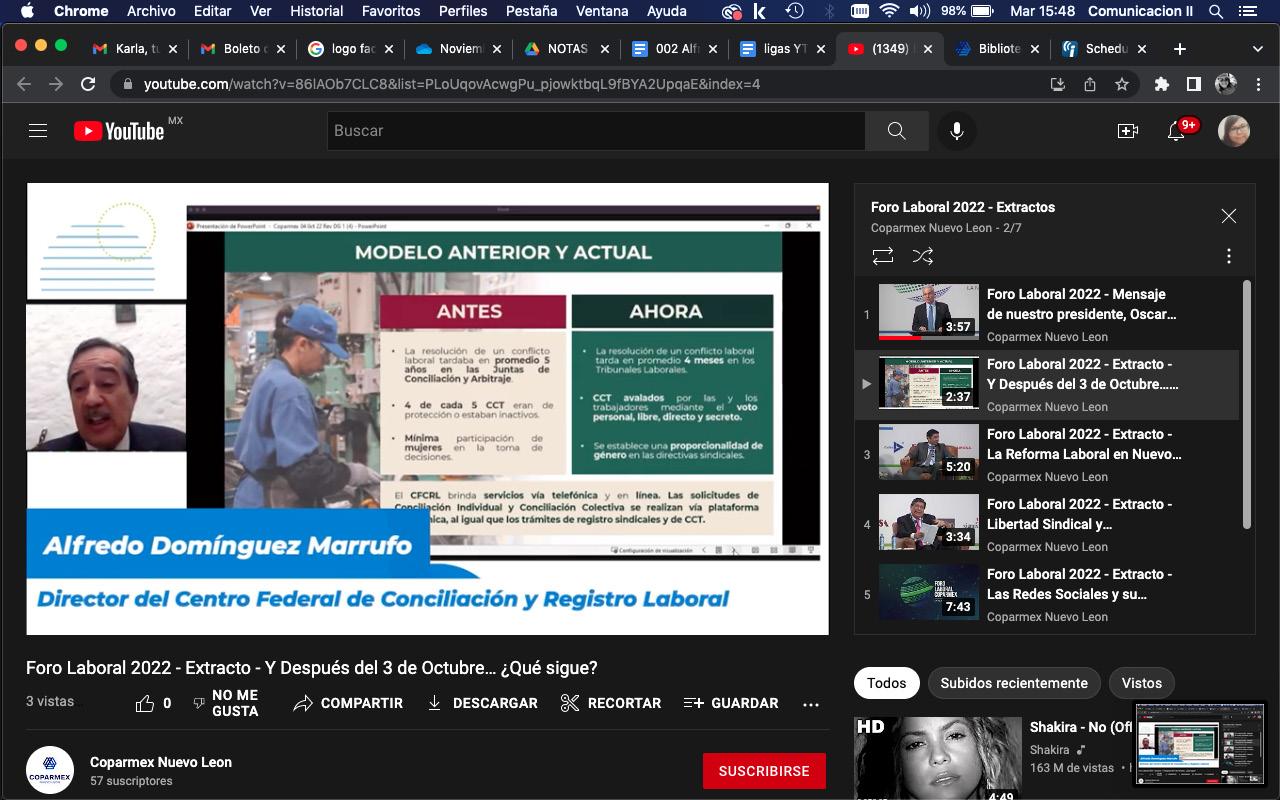The image size is (1280, 800).
Task: Open the Archivo menu in menu bar
Action: click(x=151, y=11)
